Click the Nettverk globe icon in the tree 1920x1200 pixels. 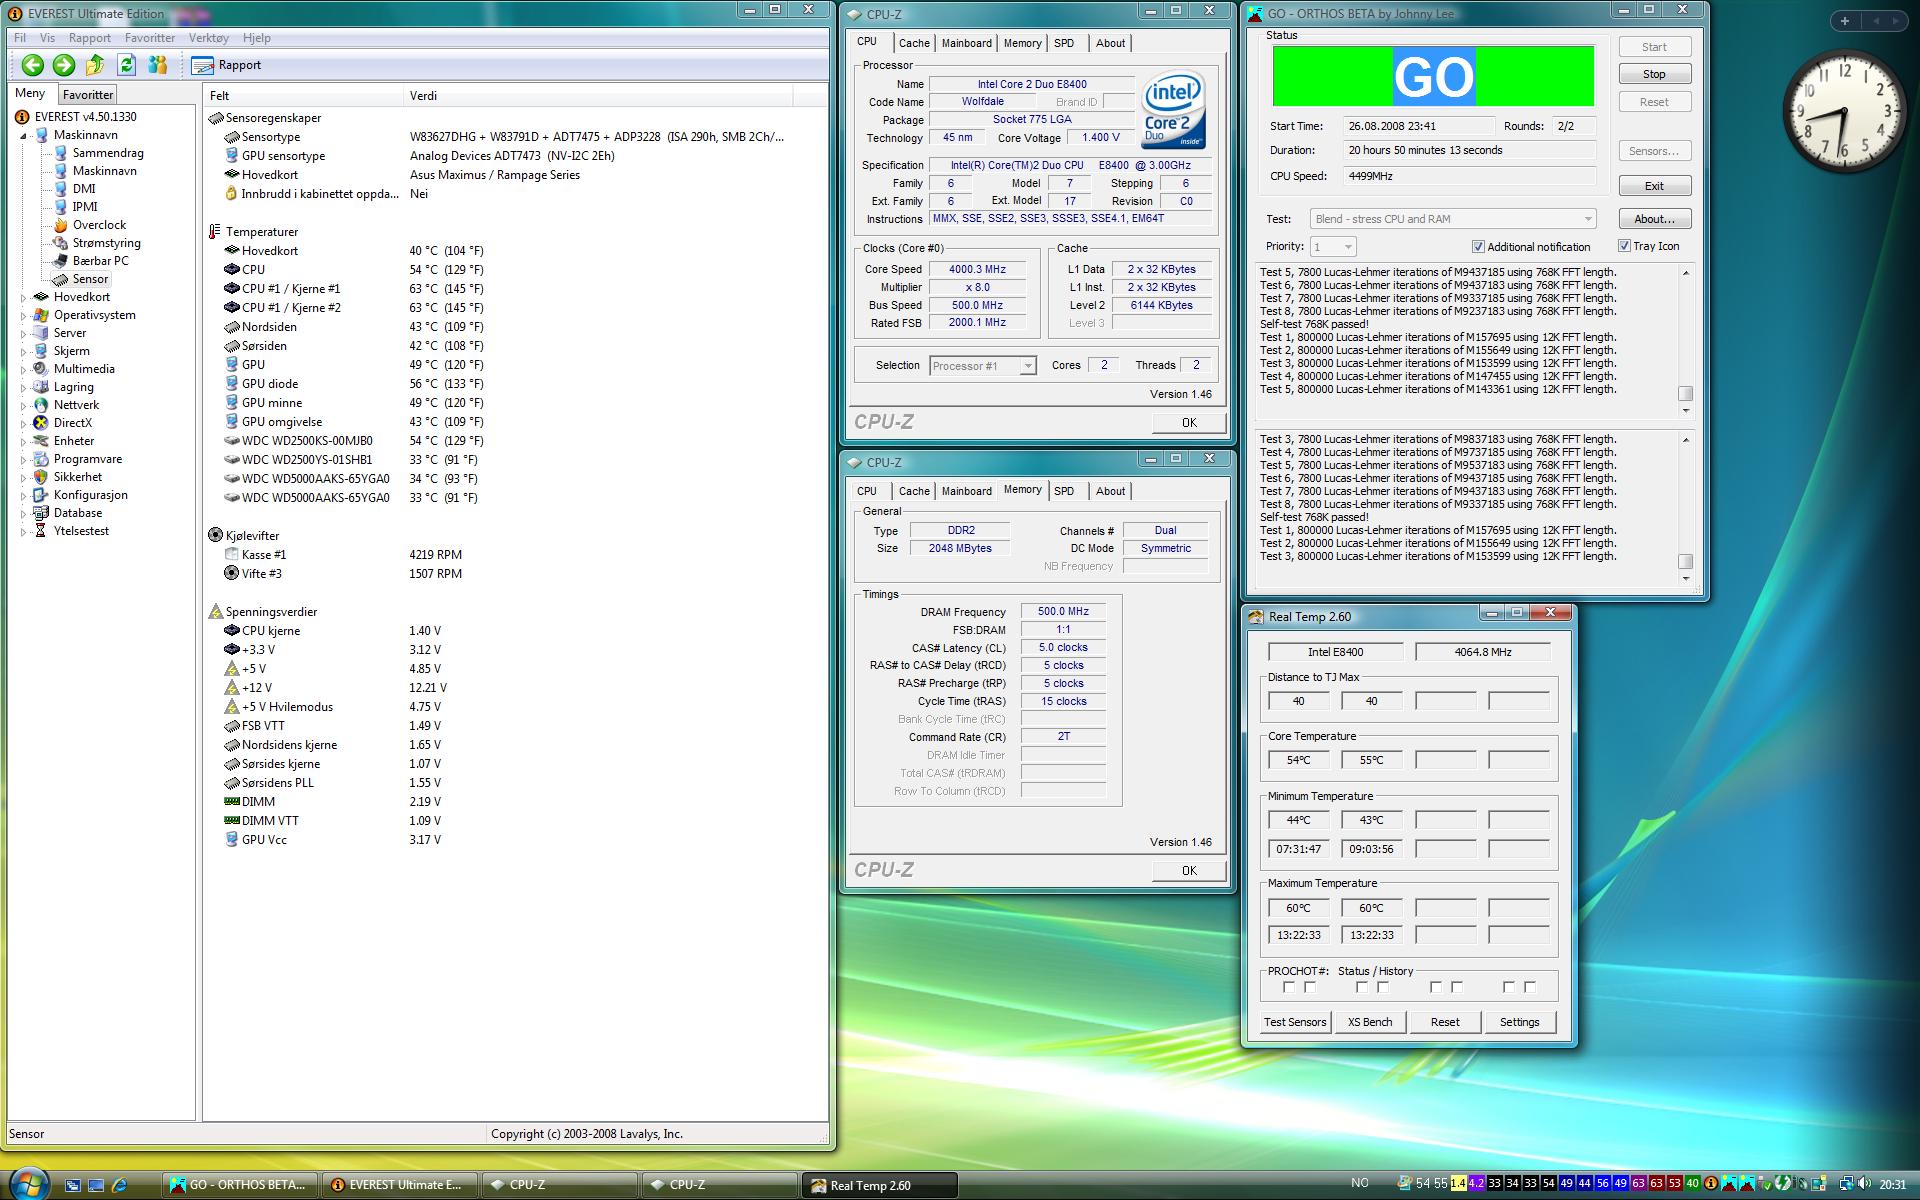click(41, 405)
